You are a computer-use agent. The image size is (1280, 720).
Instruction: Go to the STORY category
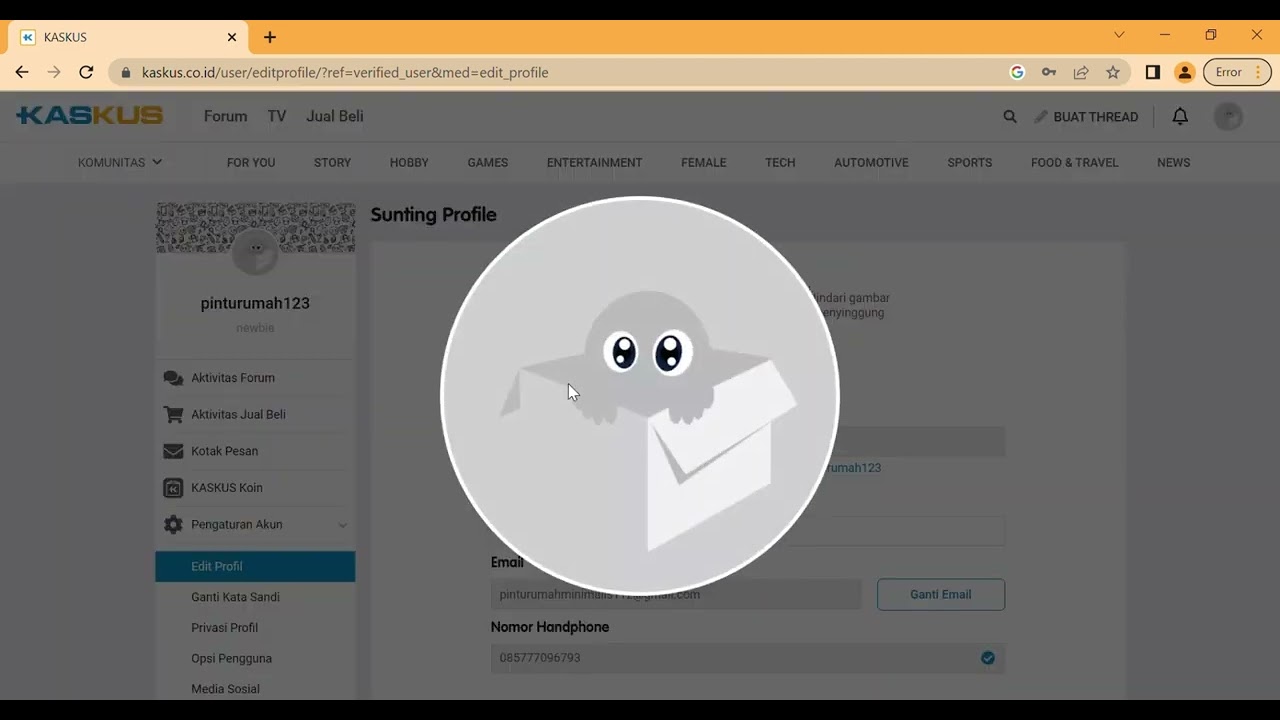coord(332,162)
